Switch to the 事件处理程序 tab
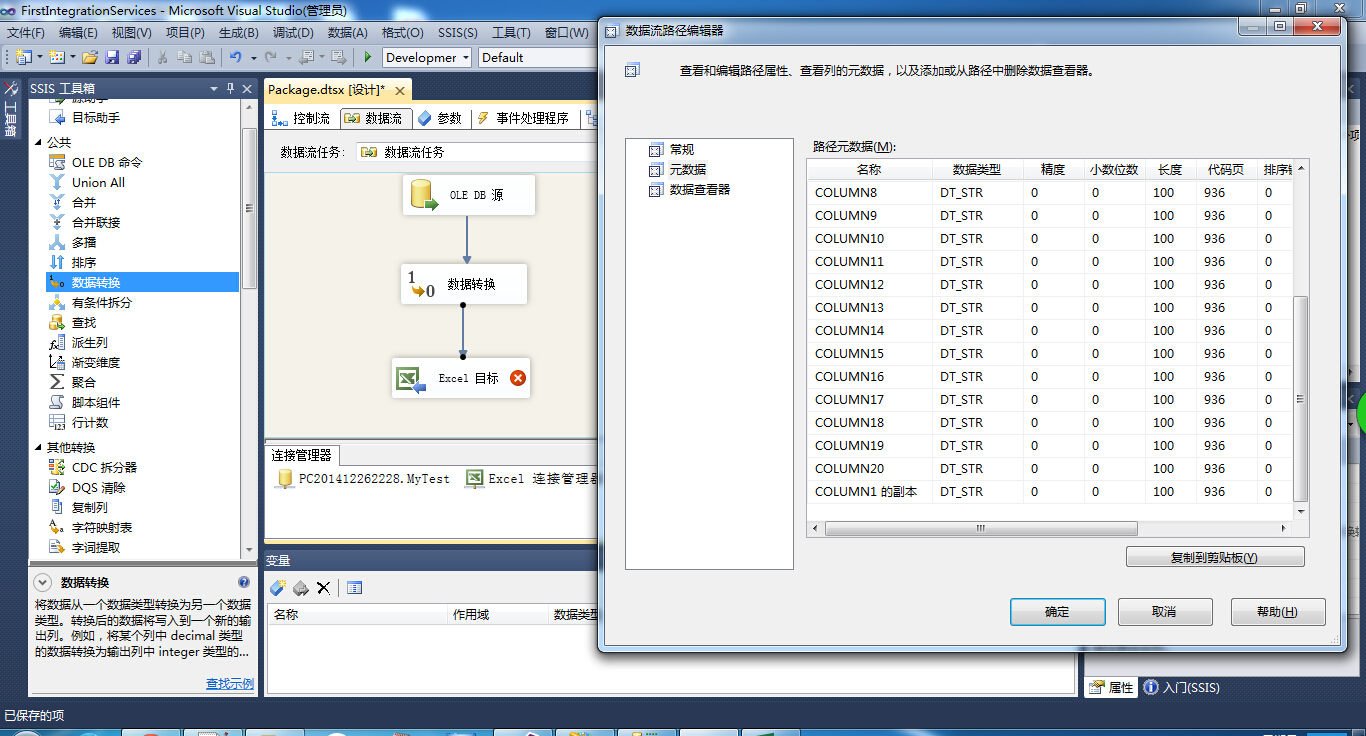The height and width of the screenshot is (736, 1366). tap(523, 118)
